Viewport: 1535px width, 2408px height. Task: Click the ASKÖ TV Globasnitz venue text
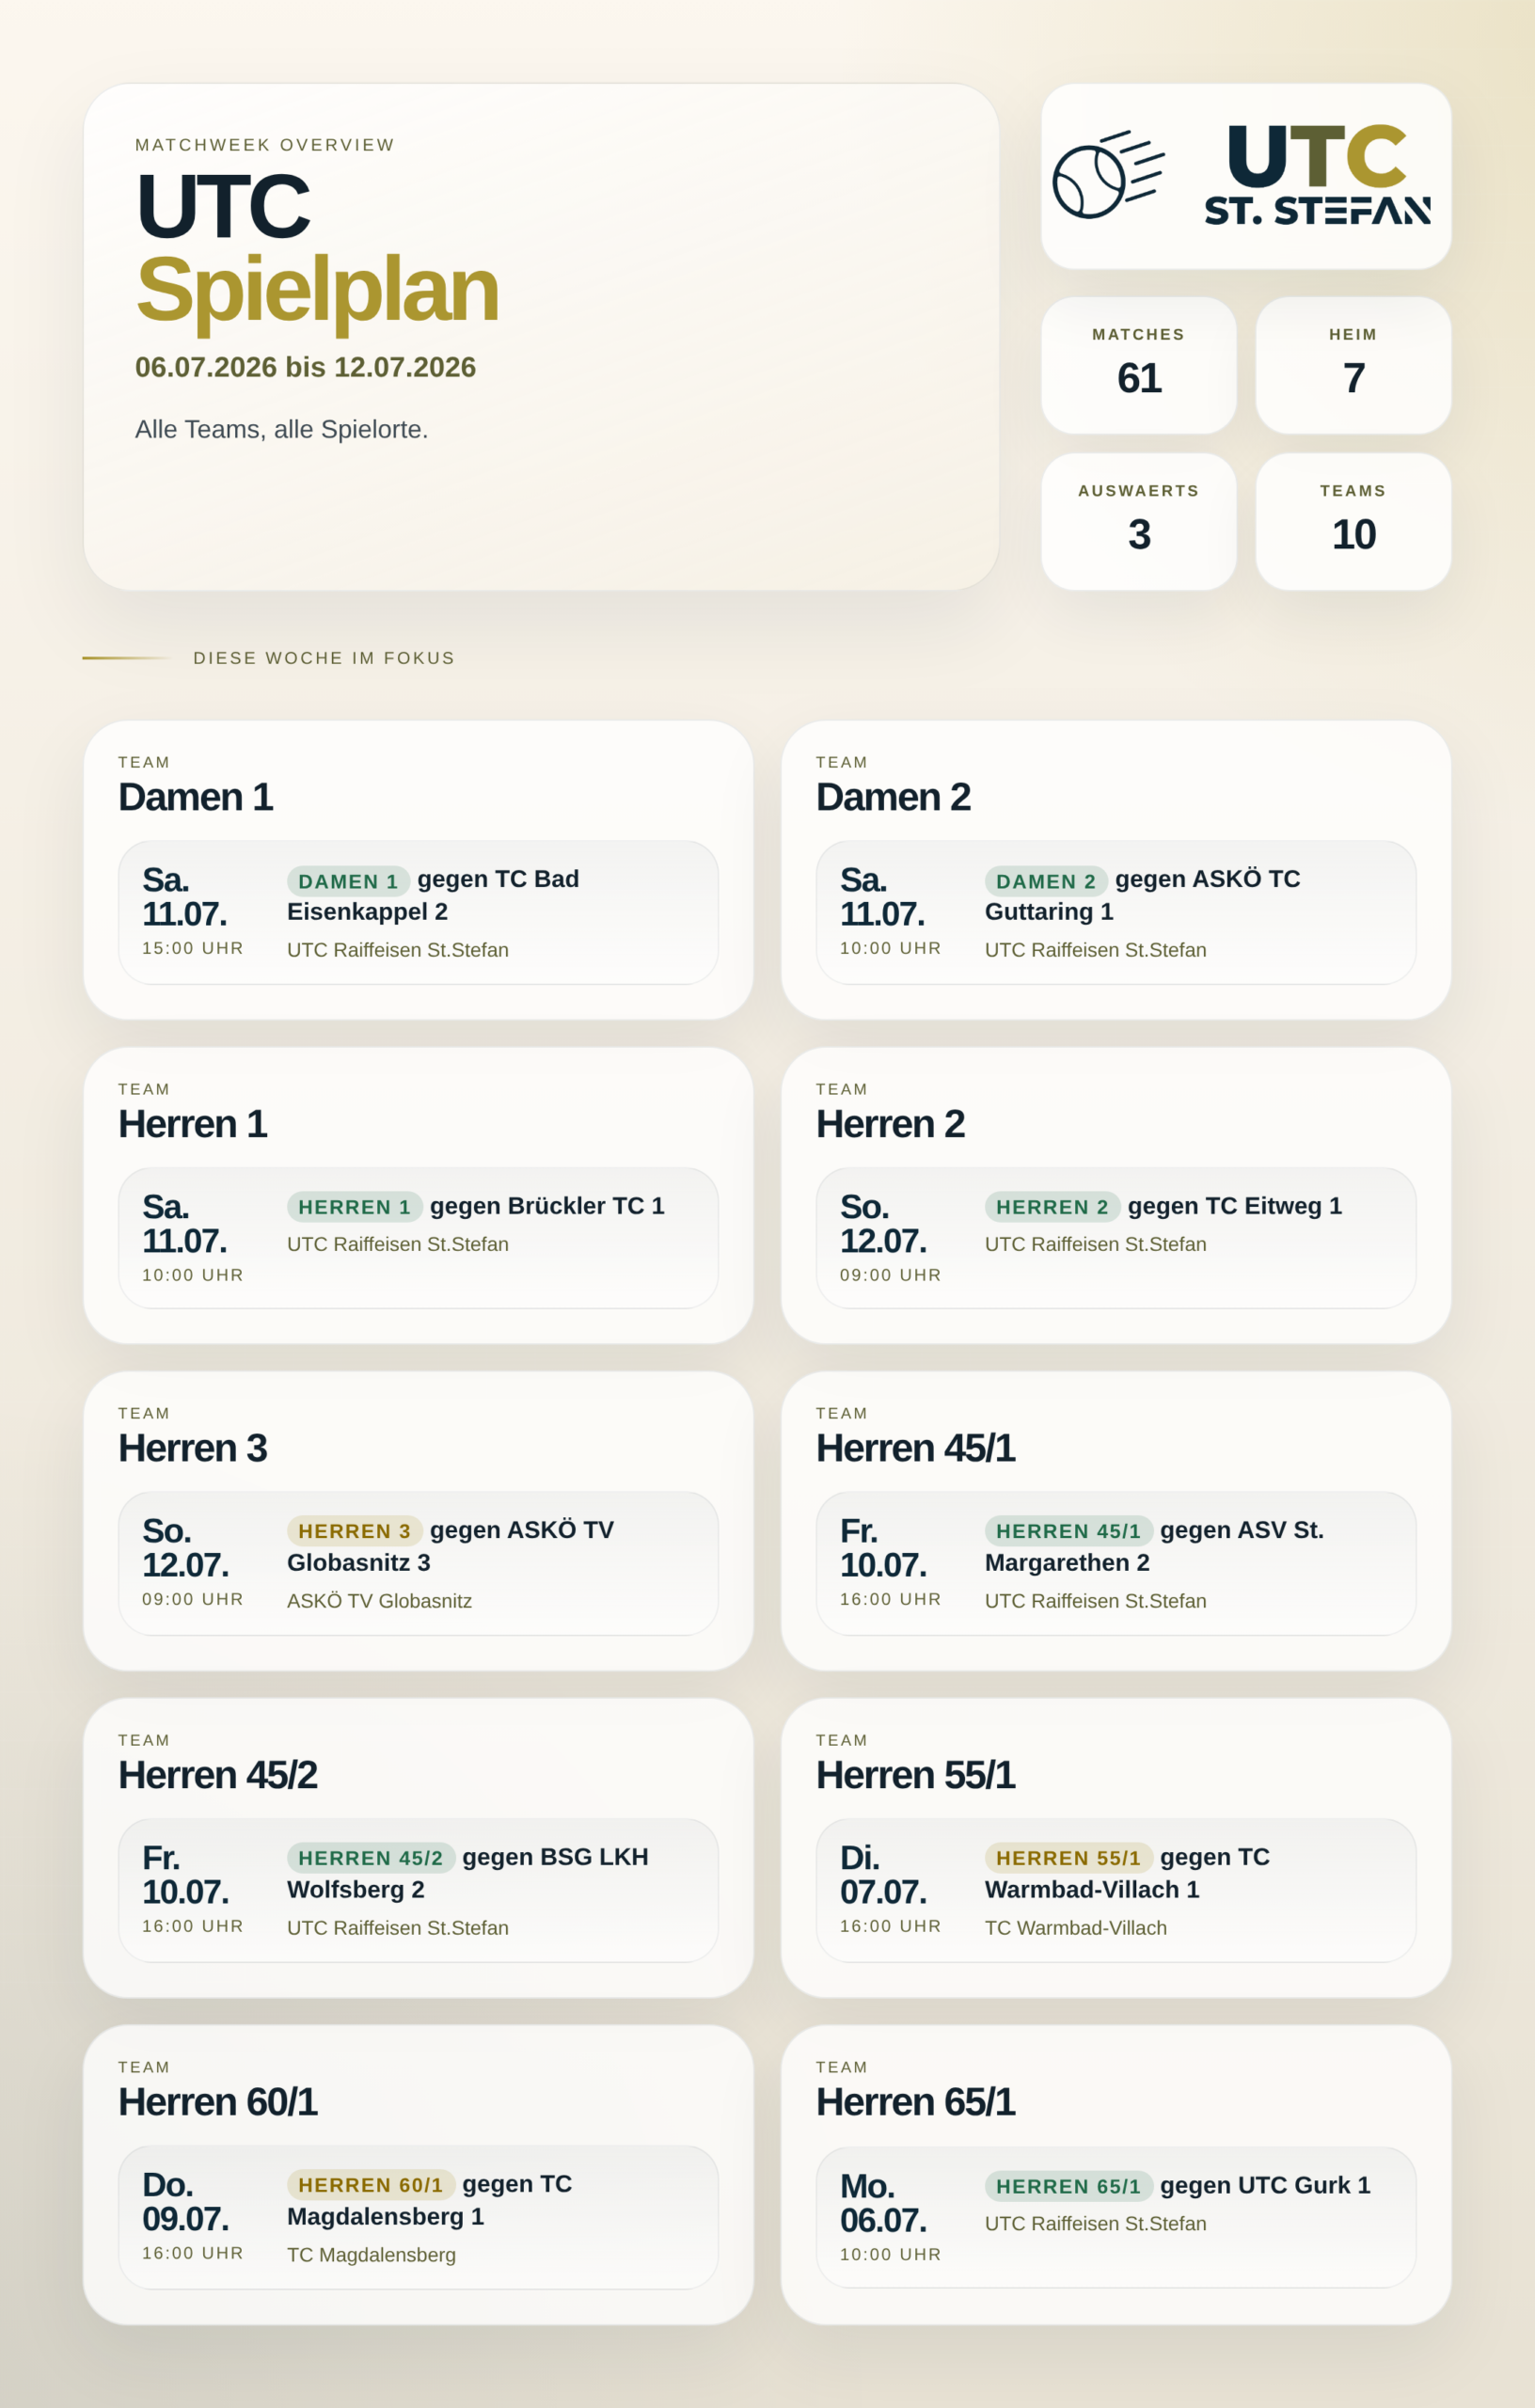[x=379, y=1601]
